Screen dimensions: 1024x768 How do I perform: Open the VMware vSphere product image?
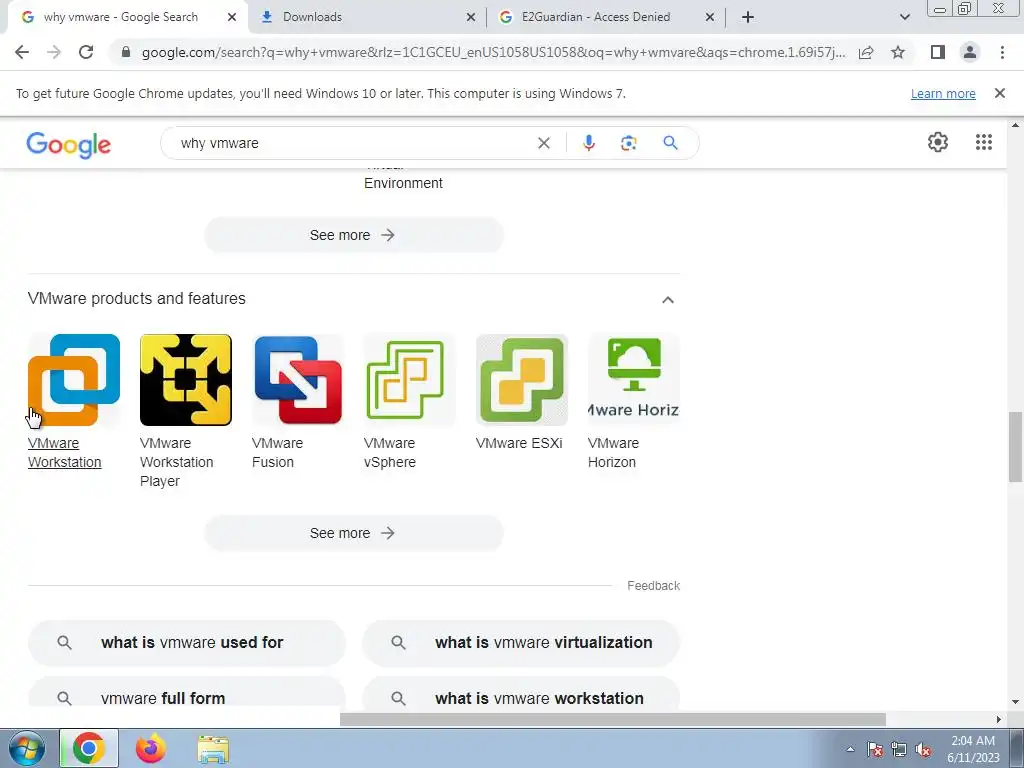pos(409,379)
